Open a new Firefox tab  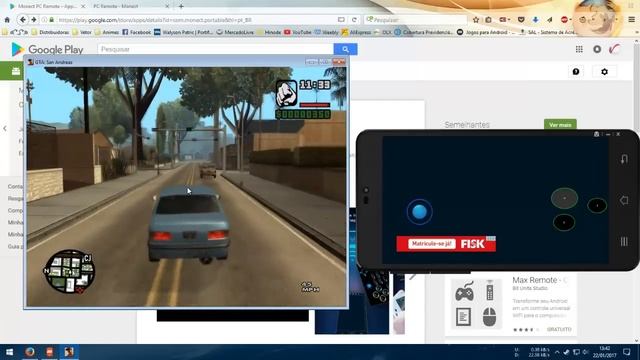(x=181, y=6)
